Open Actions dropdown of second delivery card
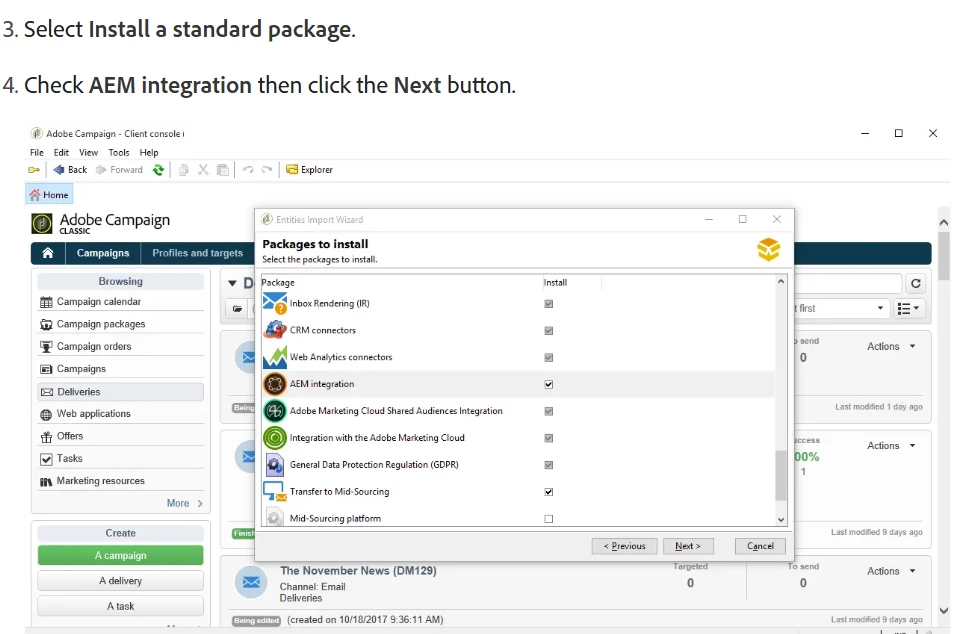This screenshot has width=959, height=634. pos(891,446)
